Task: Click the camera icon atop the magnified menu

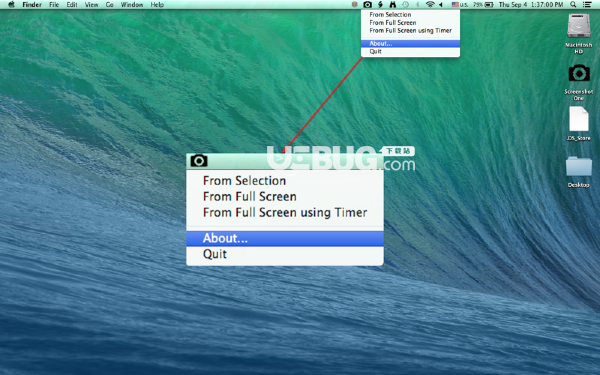Action: (199, 161)
